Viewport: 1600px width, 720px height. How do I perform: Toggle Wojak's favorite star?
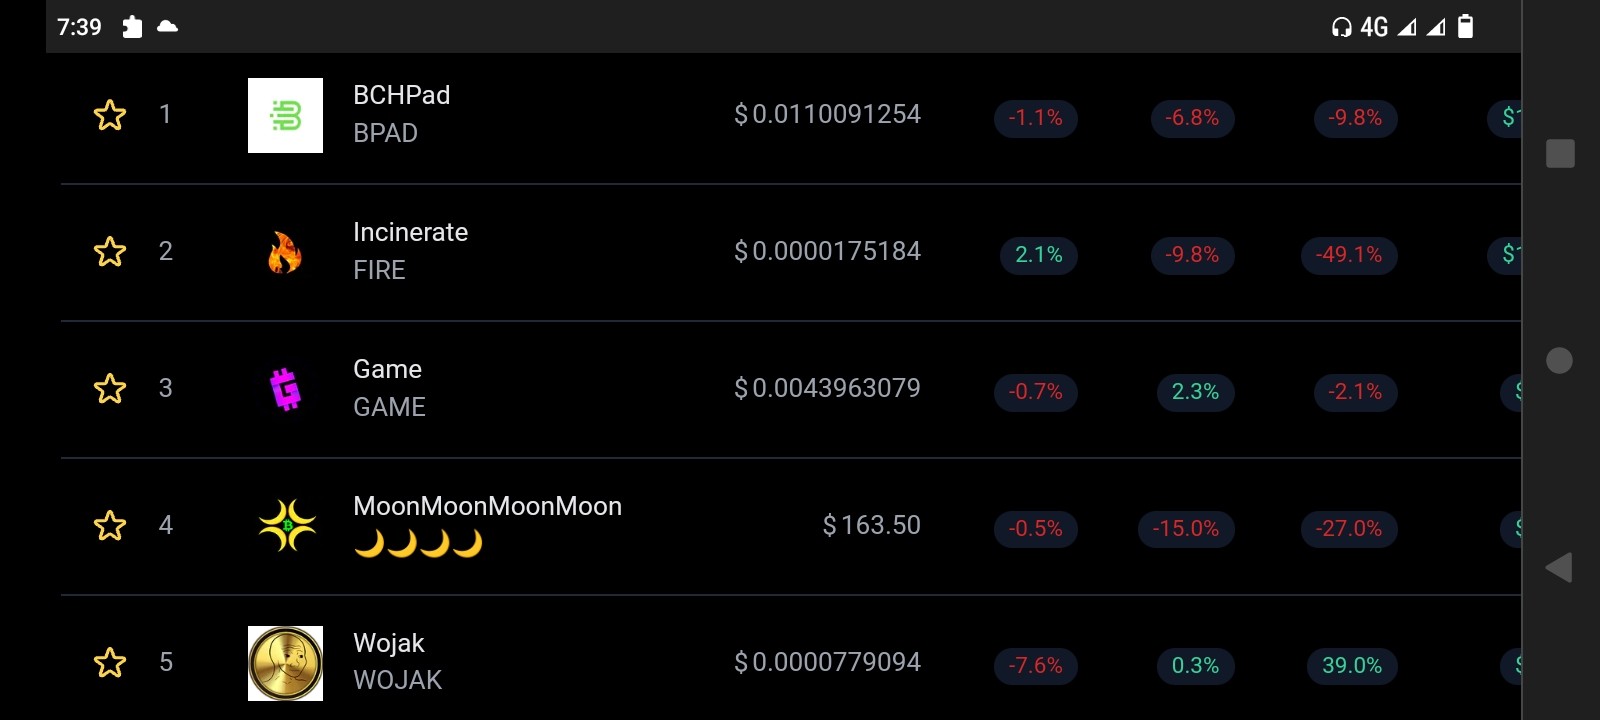point(110,663)
